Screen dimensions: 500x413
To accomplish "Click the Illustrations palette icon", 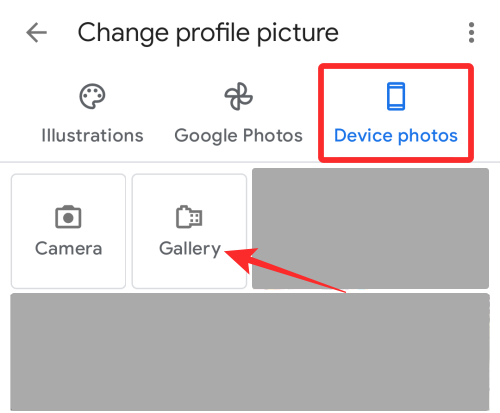I will click(x=92, y=96).
